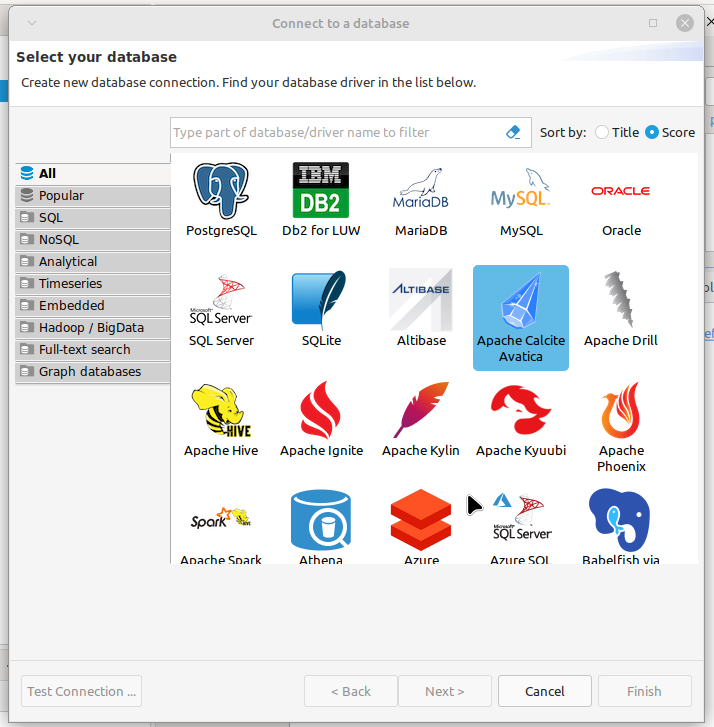Open the NoSQL category

93,240
